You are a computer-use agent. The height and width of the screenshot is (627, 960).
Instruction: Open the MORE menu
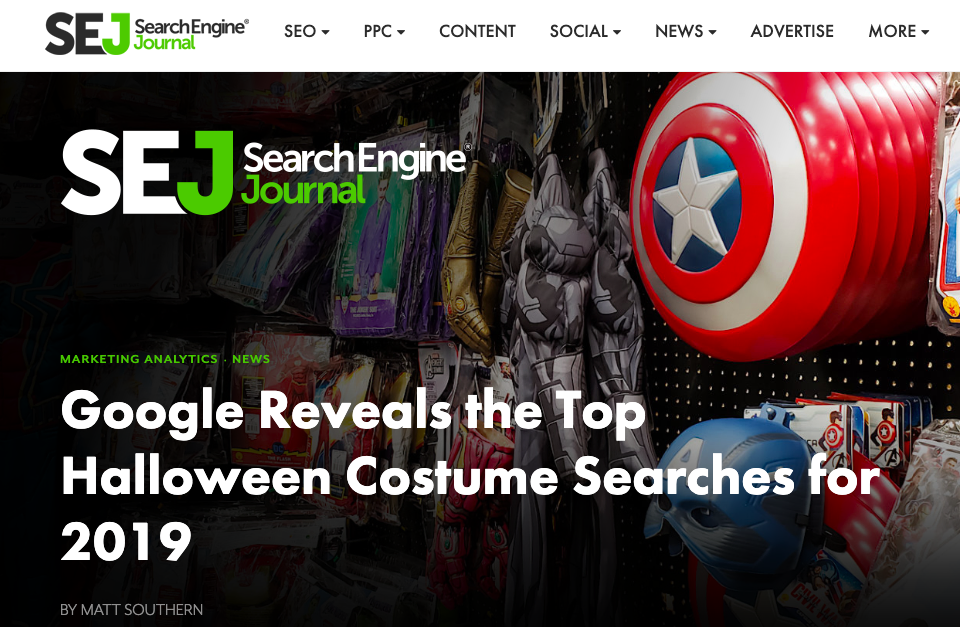[x=899, y=31]
